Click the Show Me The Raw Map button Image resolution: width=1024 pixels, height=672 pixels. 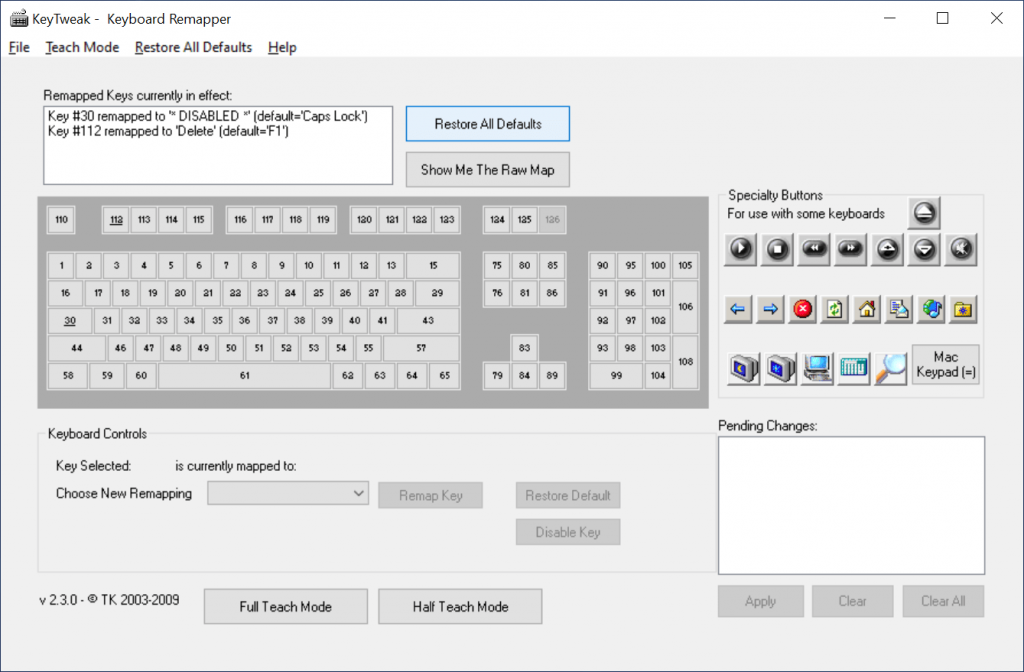tap(487, 170)
